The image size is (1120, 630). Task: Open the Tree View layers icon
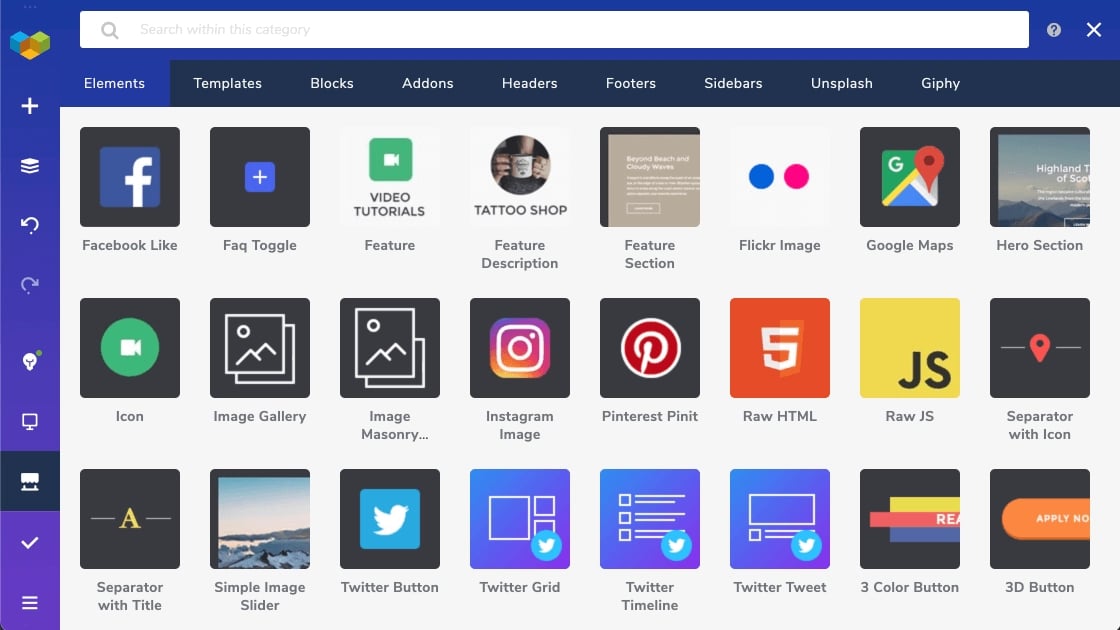29,166
